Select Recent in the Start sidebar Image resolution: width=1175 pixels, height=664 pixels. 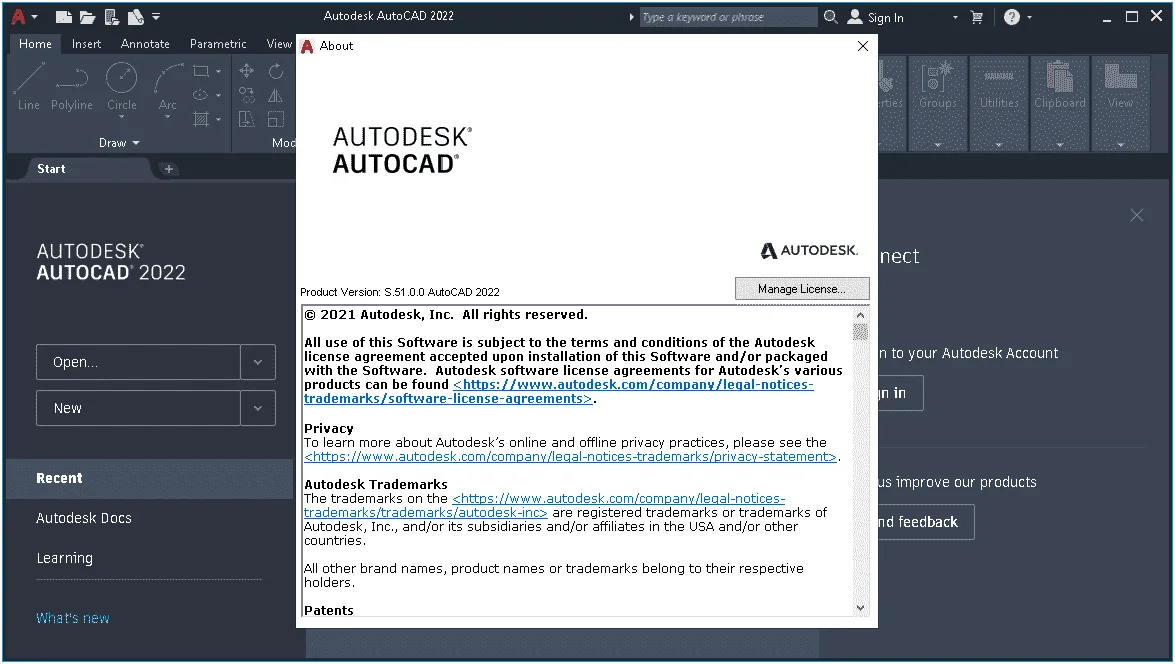tap(149, 478)
